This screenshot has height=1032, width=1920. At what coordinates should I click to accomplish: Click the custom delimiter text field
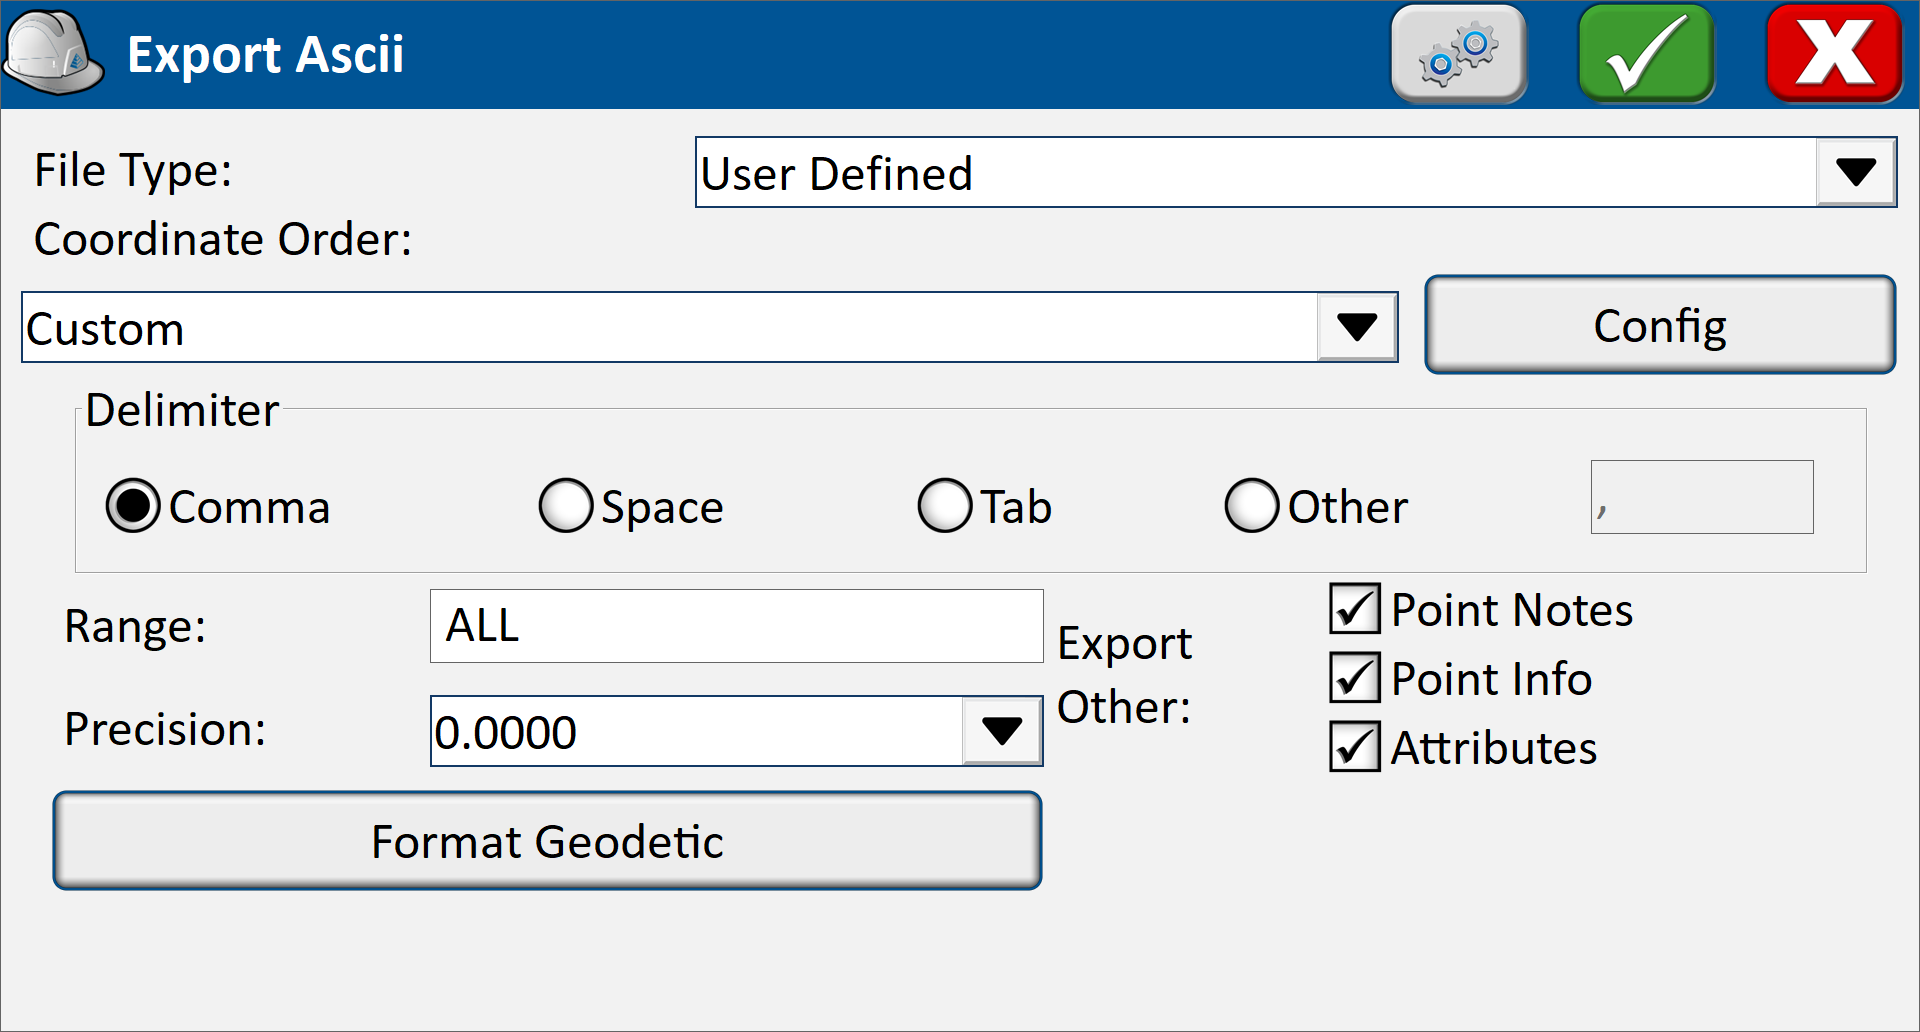[1702, 497]
